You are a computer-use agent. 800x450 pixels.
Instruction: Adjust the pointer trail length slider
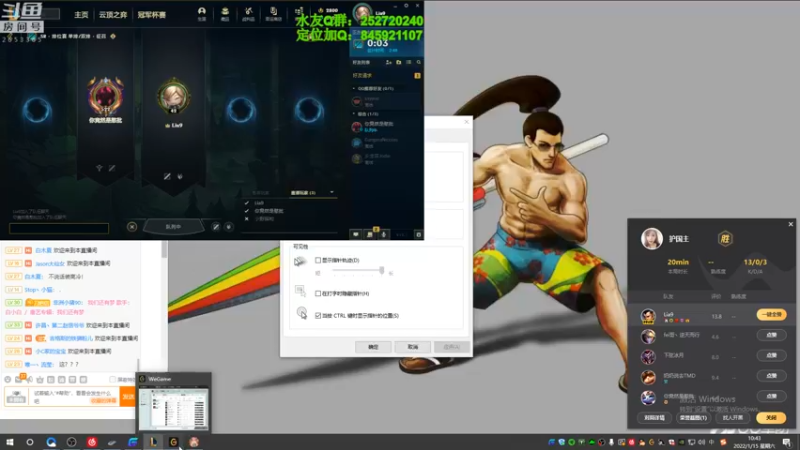[381, 270]
